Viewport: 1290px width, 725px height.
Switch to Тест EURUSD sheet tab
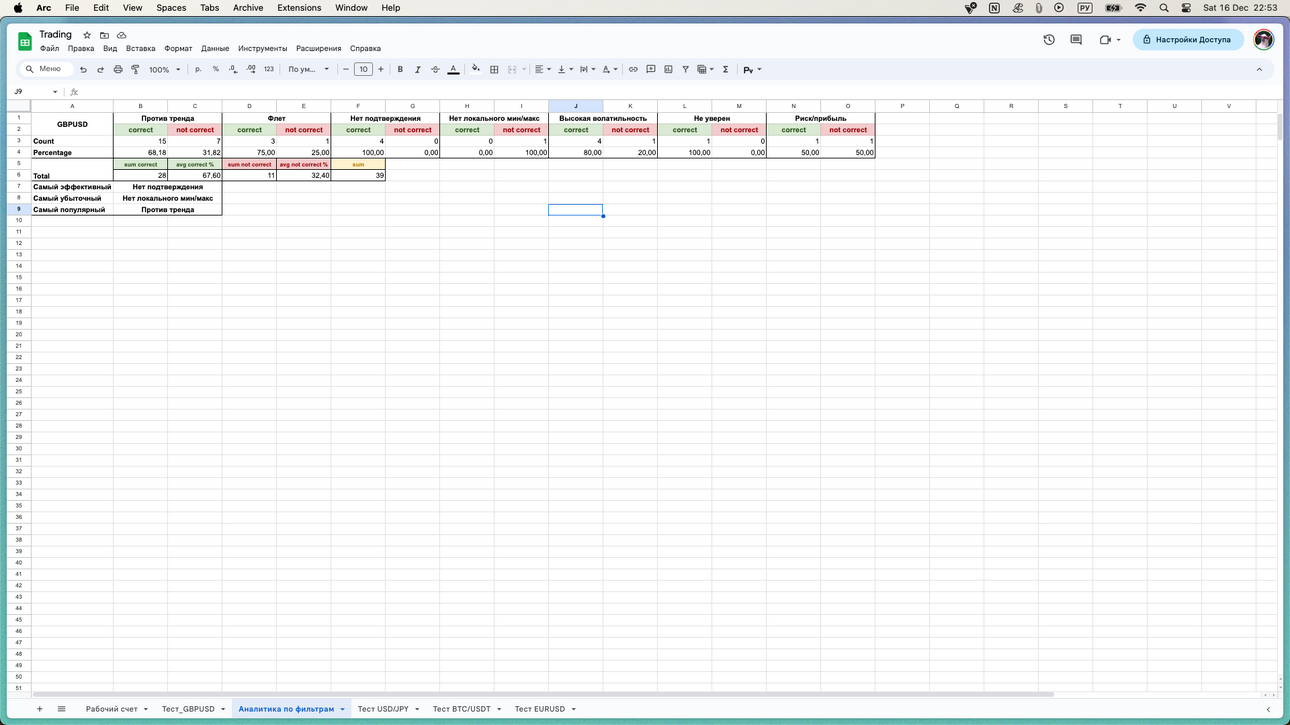tap(540, 709)
